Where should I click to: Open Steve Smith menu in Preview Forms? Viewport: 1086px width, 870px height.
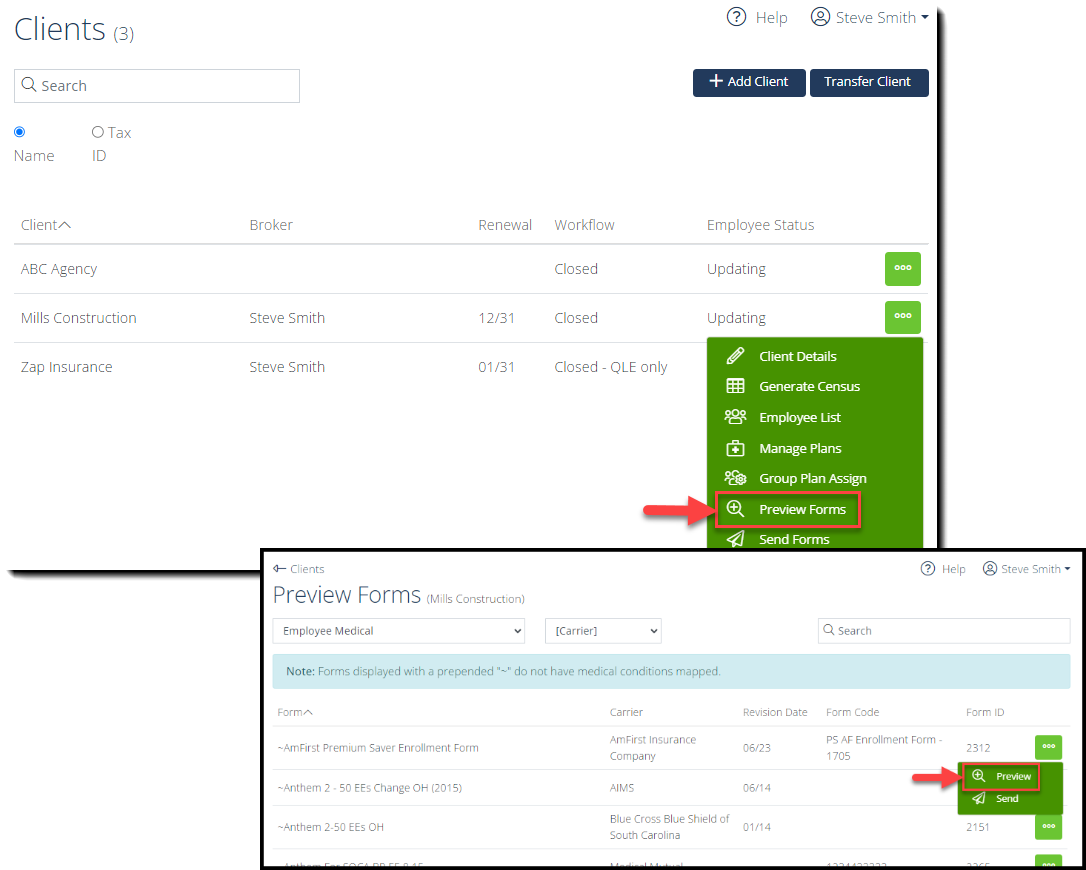[x=1026, y=569]
